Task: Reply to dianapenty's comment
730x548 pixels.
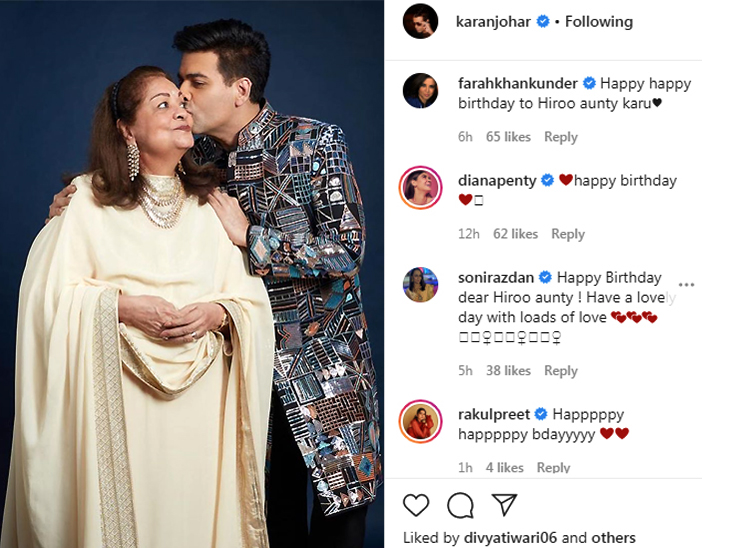Action: point(568,234)
